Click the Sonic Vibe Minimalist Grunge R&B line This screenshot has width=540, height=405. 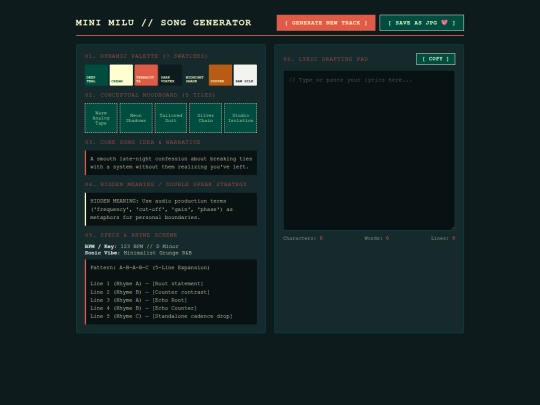tap(138, 253)
